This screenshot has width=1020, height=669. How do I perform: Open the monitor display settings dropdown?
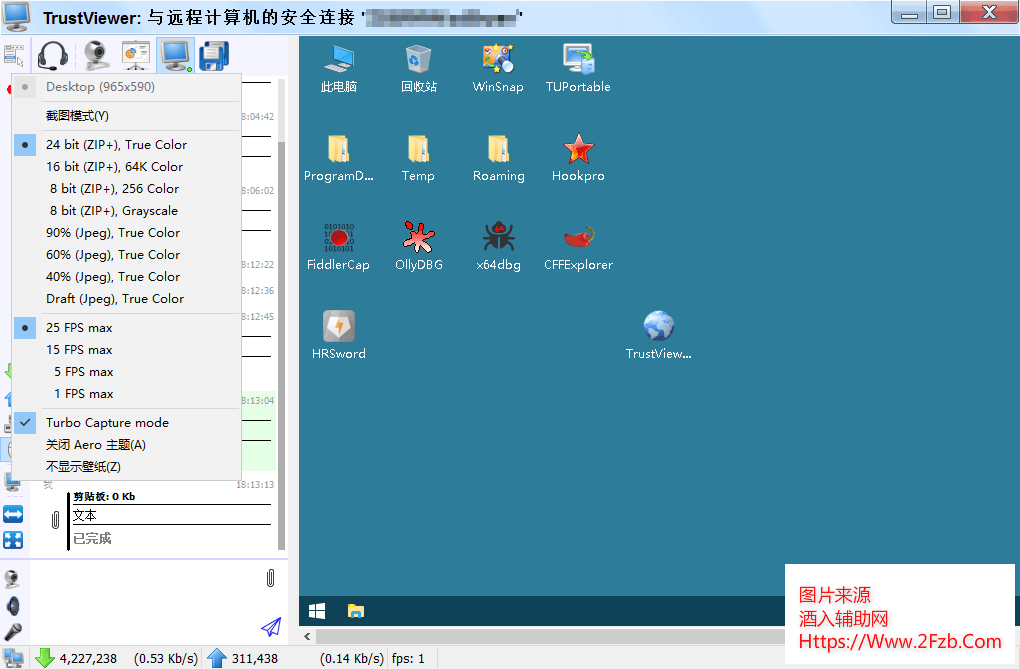[x=176, y=55]
